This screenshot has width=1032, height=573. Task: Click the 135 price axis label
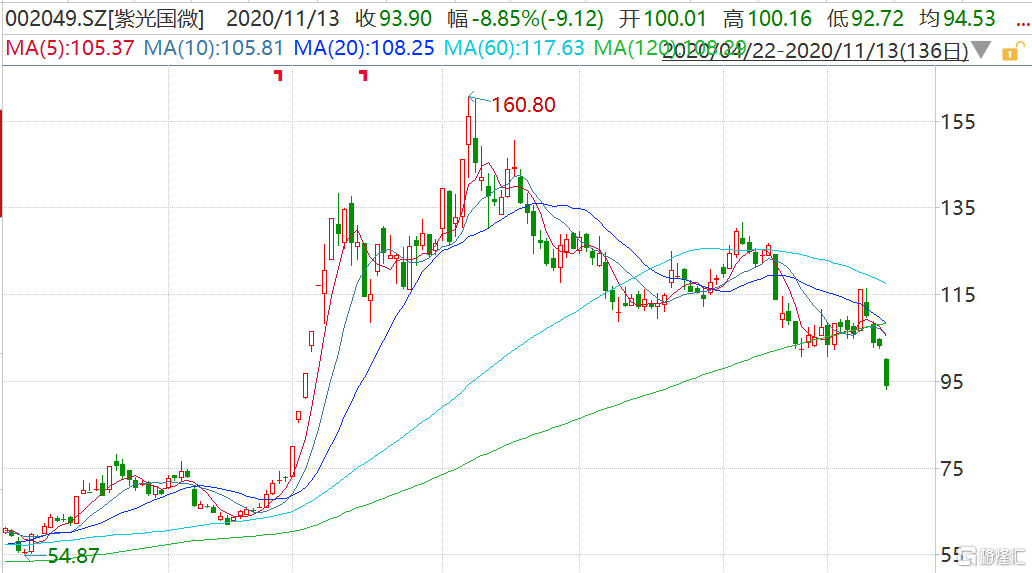[958, 208]
